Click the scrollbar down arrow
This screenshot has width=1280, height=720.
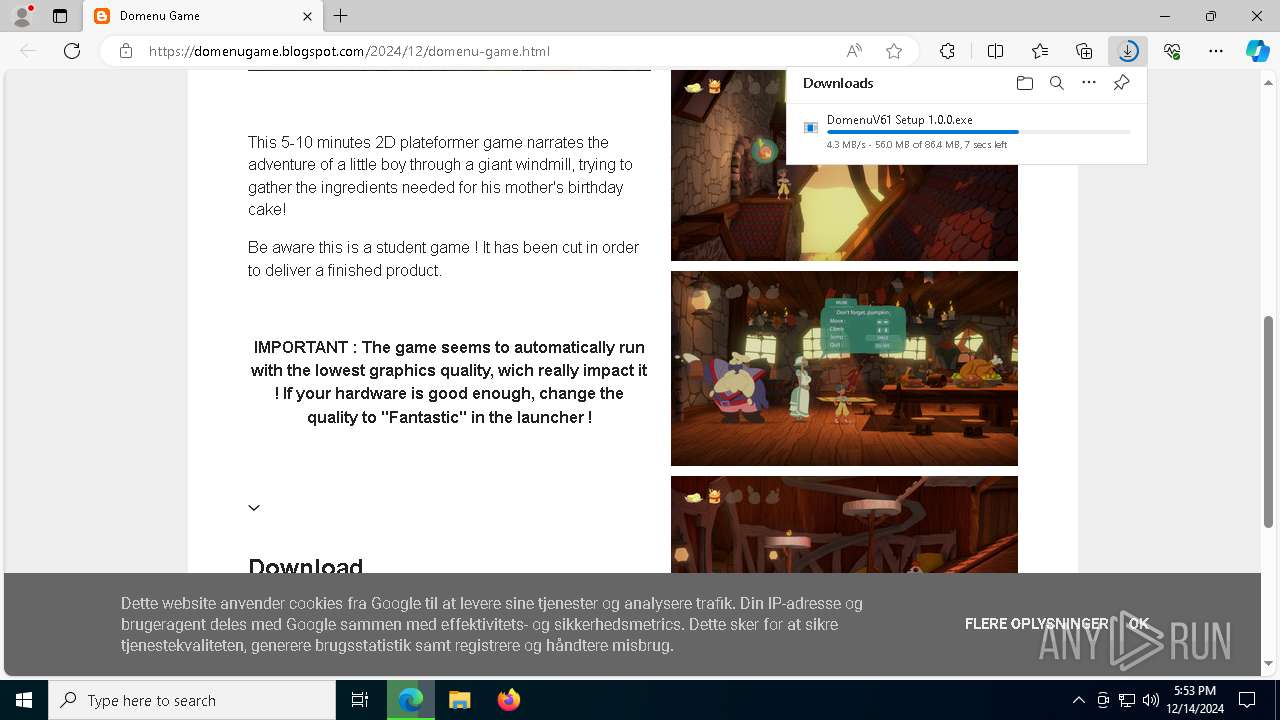pos(1269,664)
